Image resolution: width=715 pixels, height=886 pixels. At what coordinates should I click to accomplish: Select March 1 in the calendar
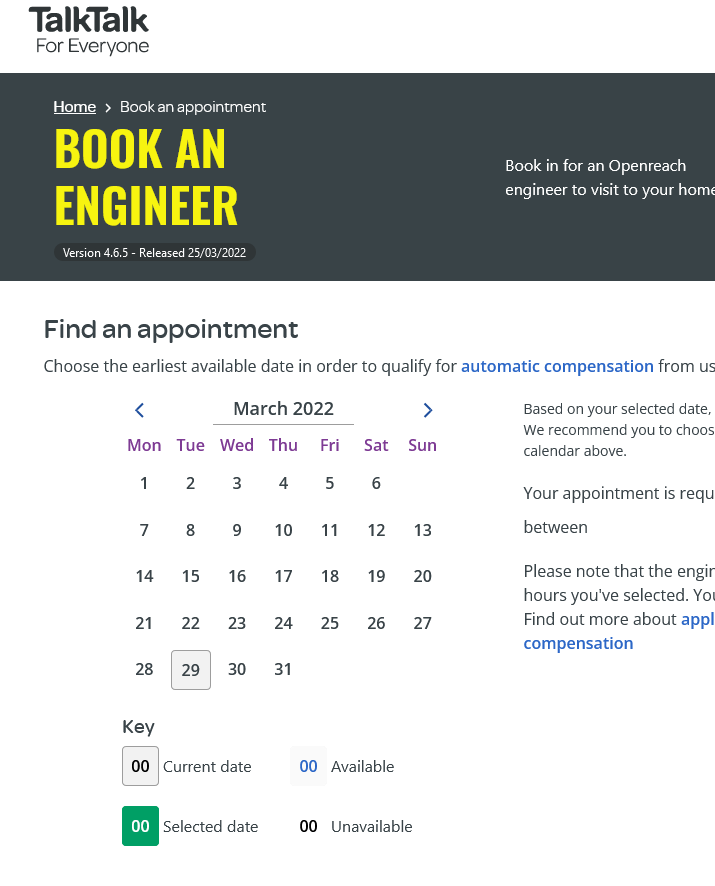(144, 484)
